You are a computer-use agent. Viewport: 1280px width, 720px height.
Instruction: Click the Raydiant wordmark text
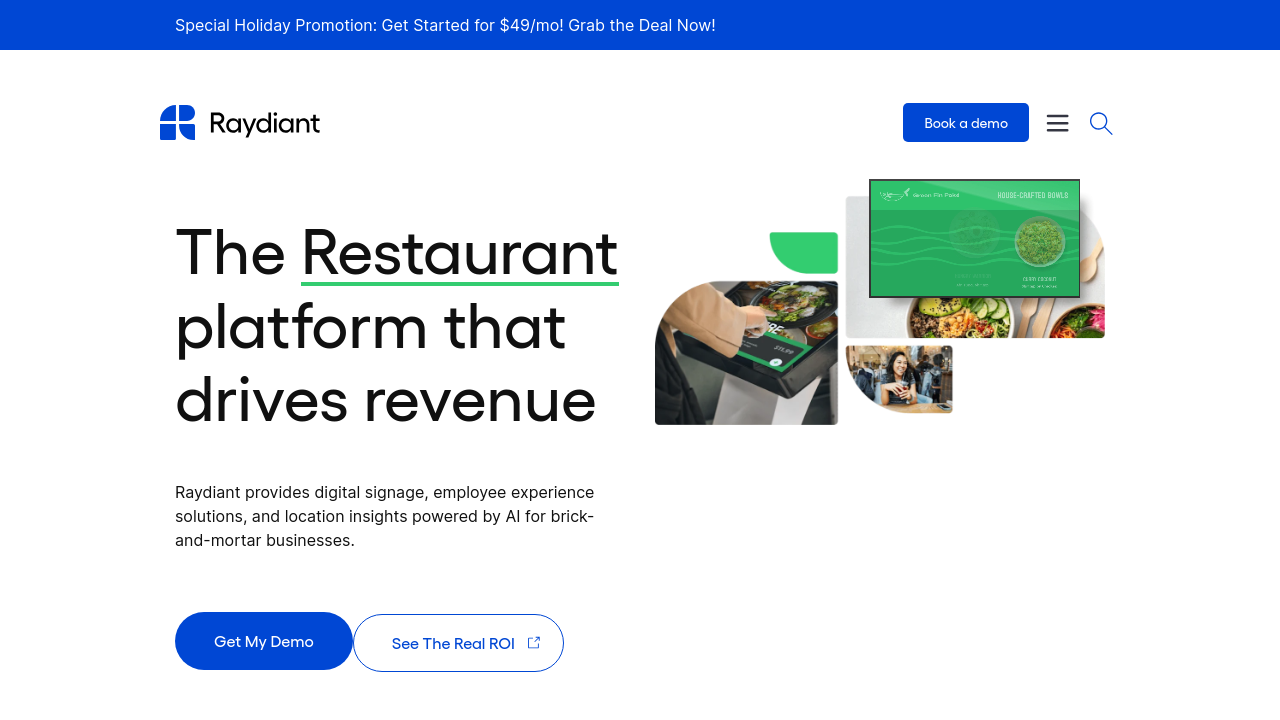265,124
